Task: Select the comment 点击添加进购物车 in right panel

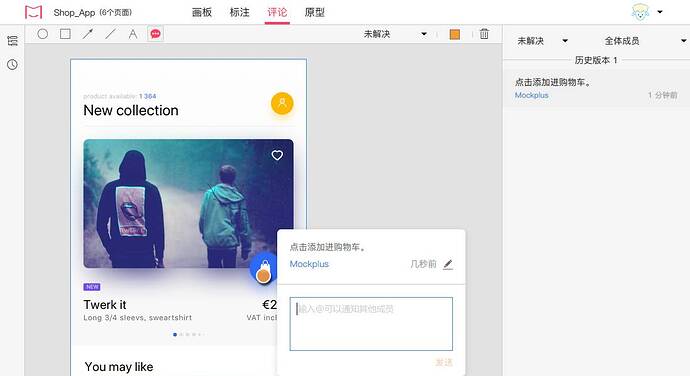Action: (x=596, y=88)
